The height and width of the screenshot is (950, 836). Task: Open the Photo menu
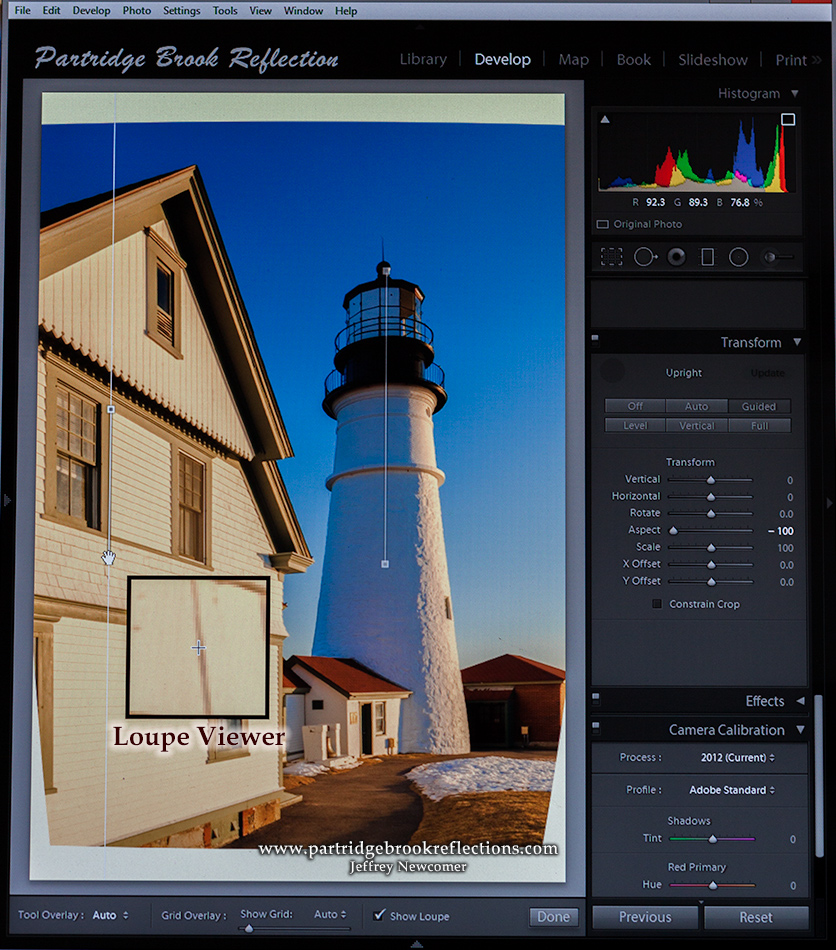coord(136,10)
